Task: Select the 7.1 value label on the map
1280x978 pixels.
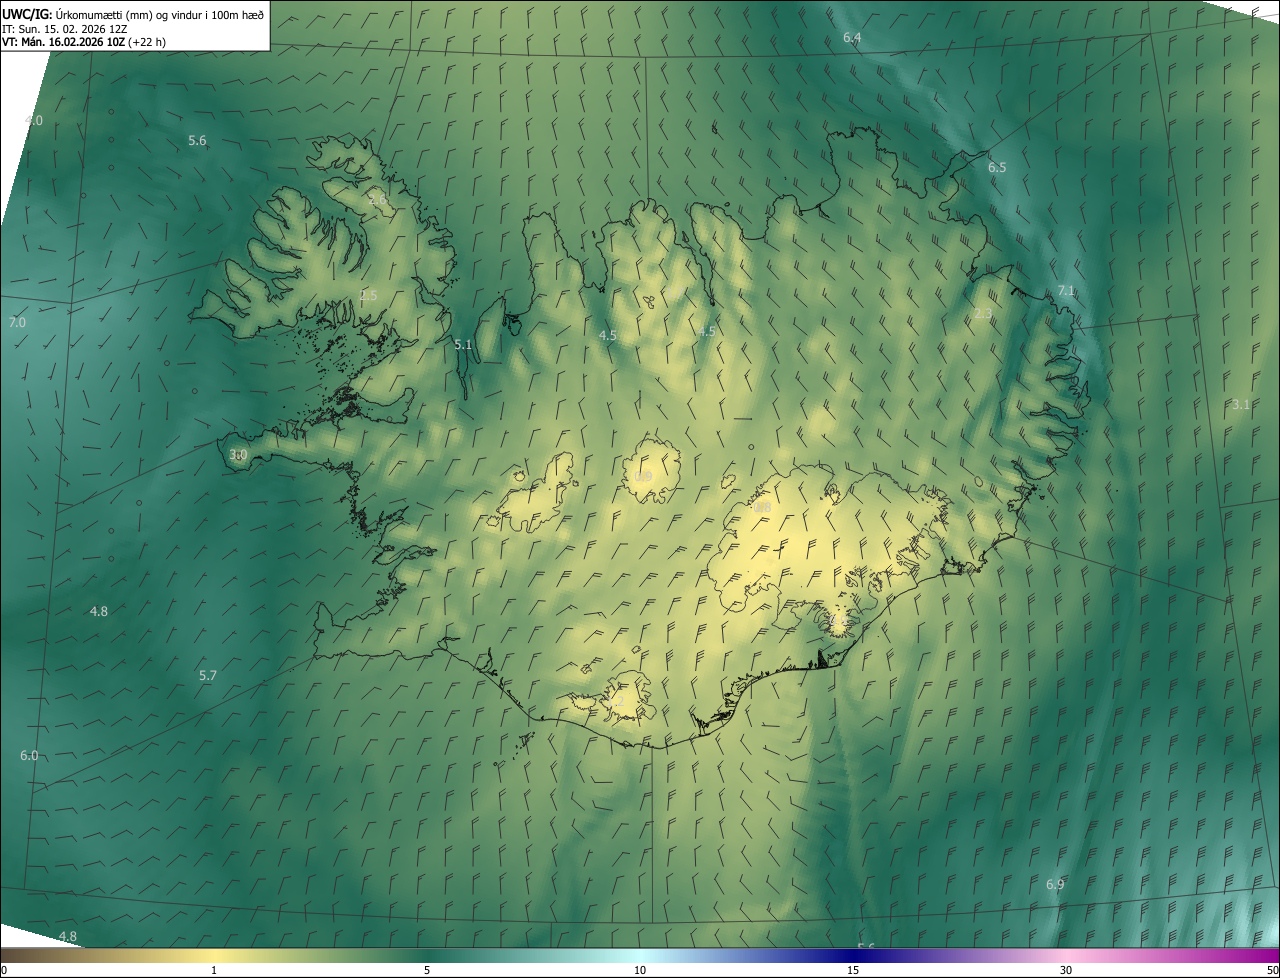Action: [1066, 291]
